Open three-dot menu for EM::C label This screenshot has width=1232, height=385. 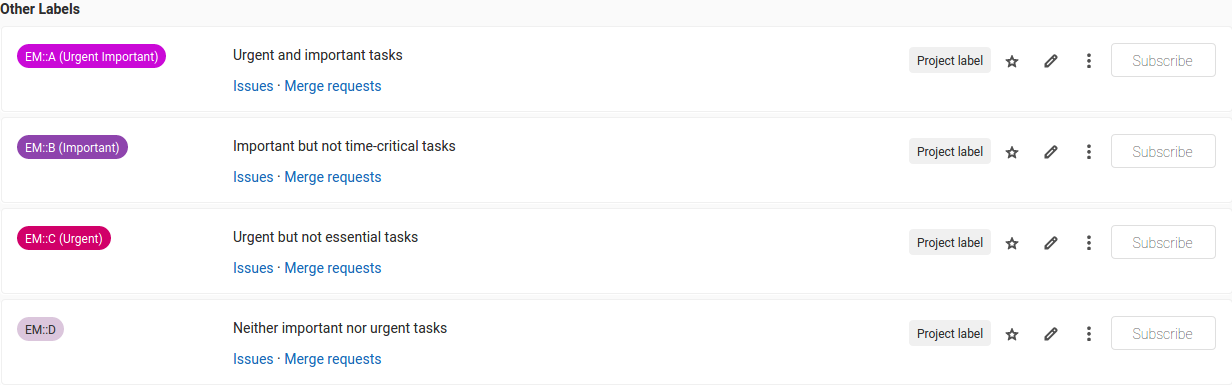pyautogui.click(x=1088, y=243)
